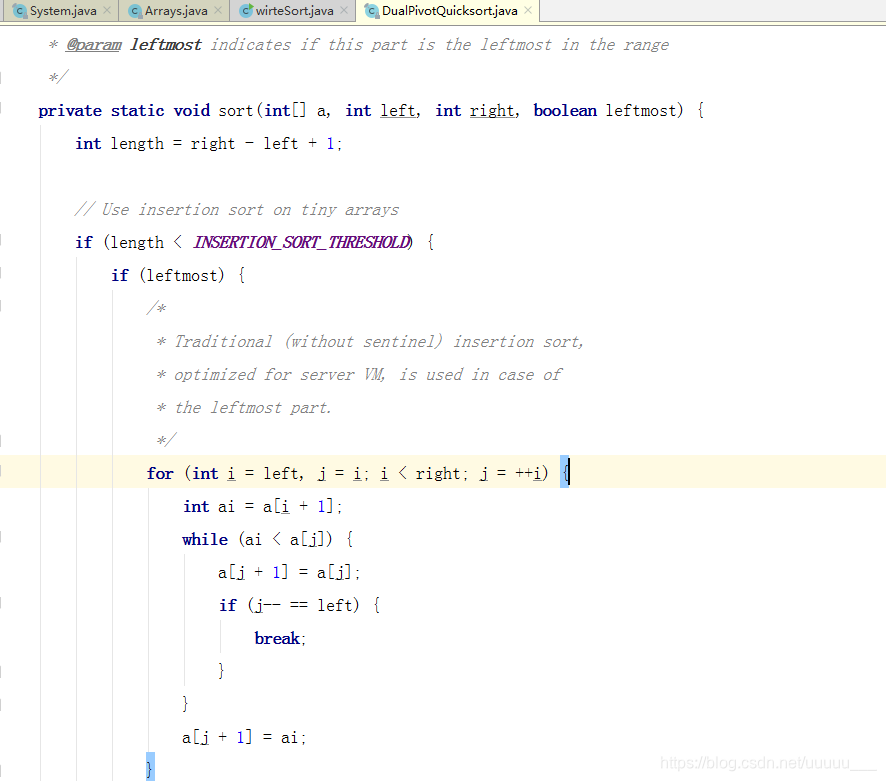Click the 'a[j + 1] = a[j];' statement
886x781 pixels.
289,572
